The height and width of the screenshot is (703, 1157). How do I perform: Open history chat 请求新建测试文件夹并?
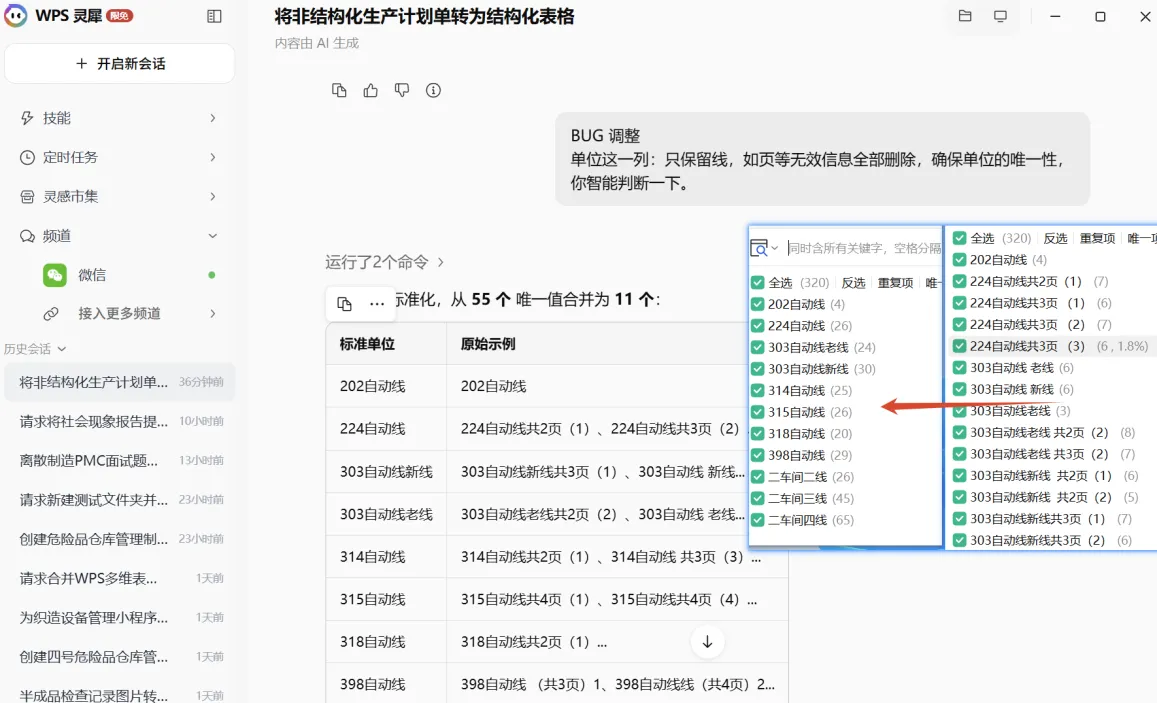pos(120,499)
